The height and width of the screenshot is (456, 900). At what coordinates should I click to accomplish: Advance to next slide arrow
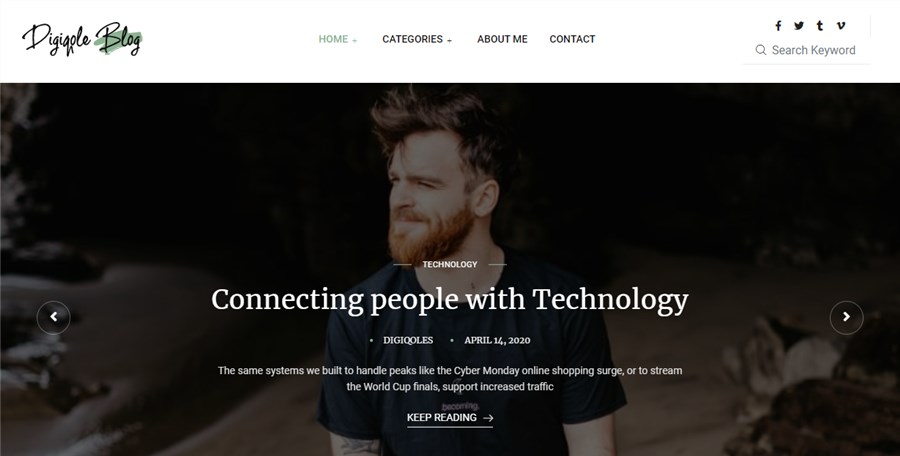pyautogui.click(x=847, y=317)
